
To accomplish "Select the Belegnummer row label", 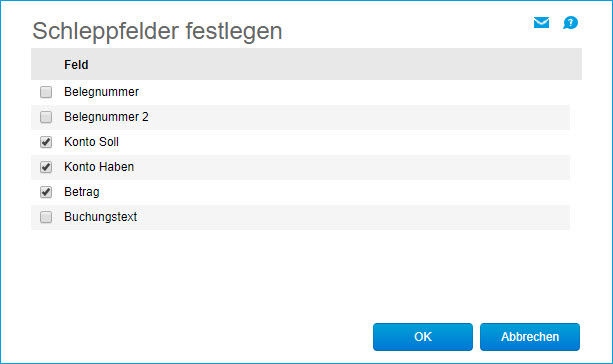I will pyautogui.click(x=101, y=92).
